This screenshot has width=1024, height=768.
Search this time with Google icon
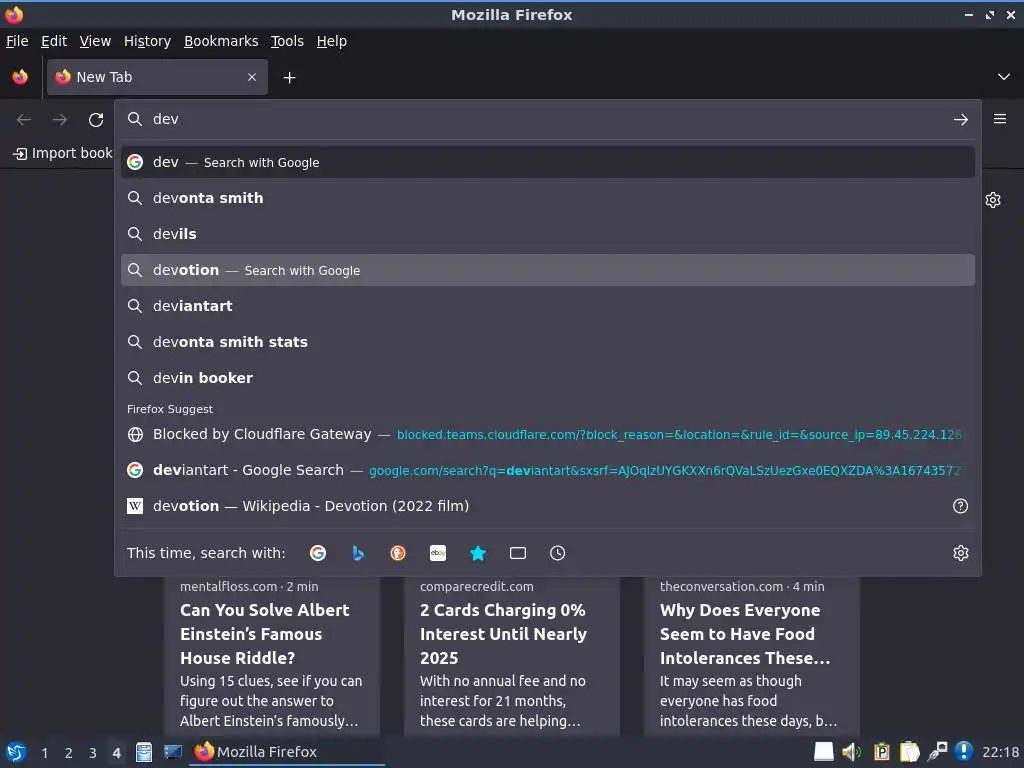coord(318,553)
